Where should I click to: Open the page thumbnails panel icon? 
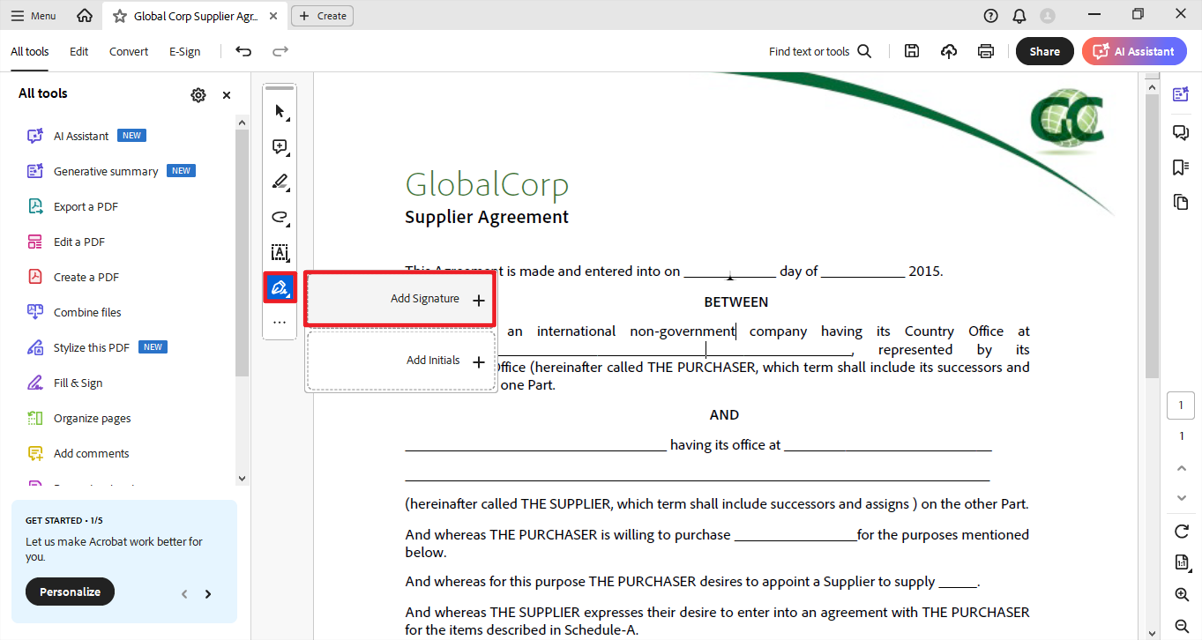click(1181, 202)
